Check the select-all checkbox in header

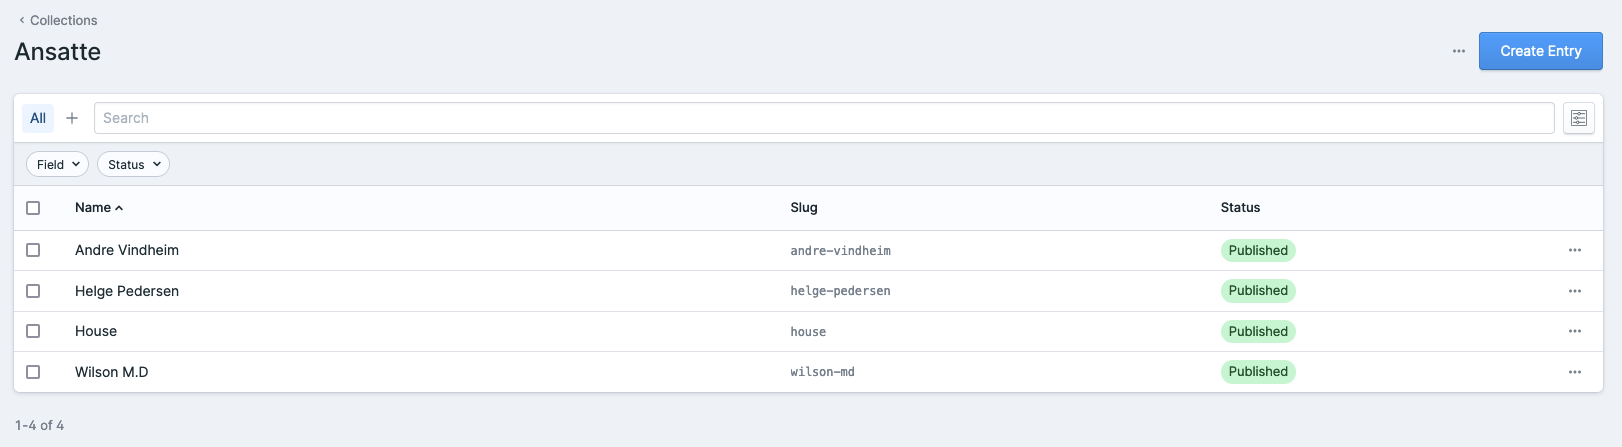33,208
